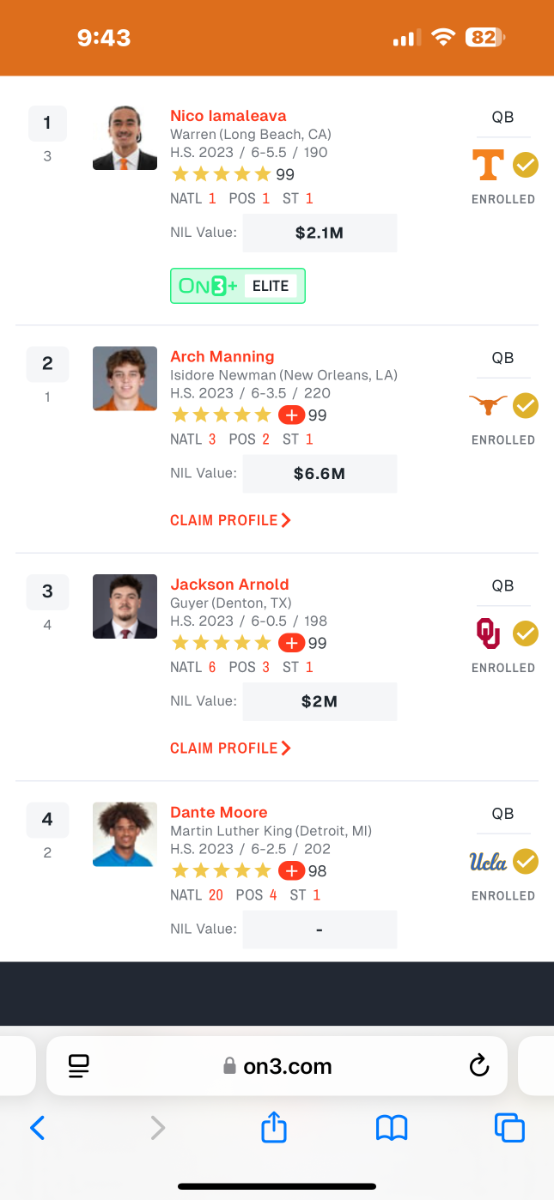Tap Arch Manning's headshot photo

pos(125,378)
